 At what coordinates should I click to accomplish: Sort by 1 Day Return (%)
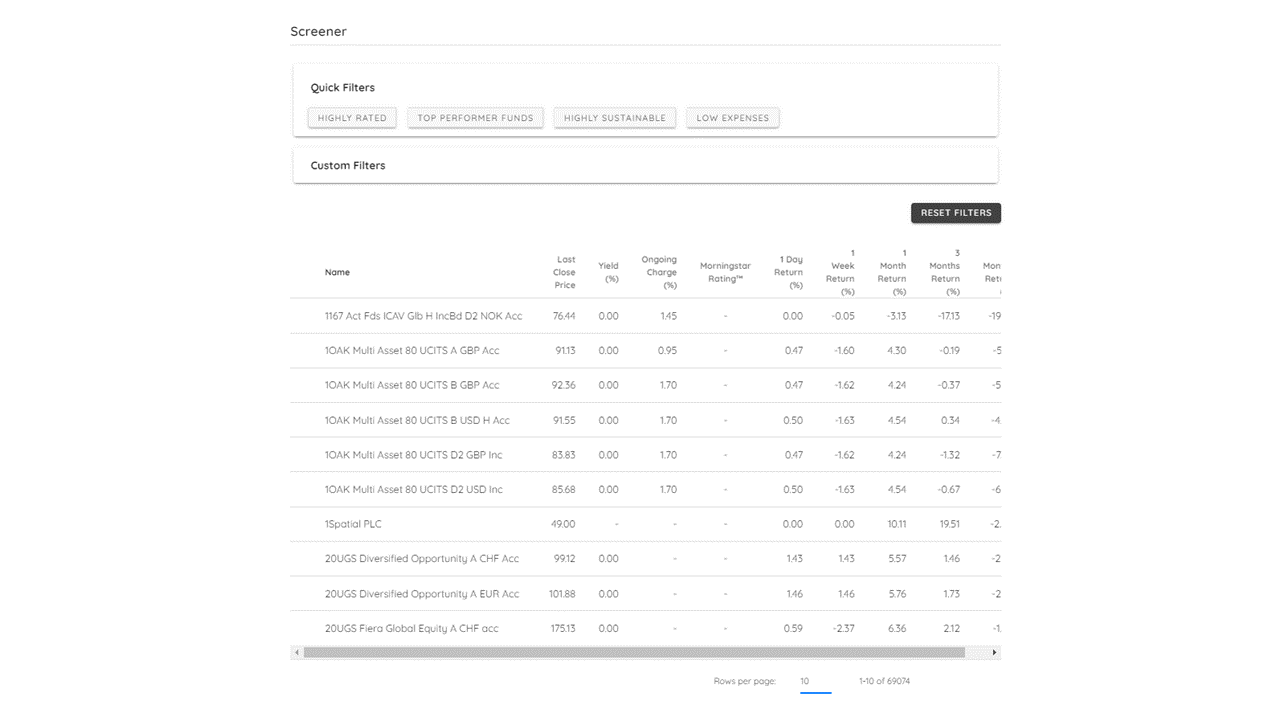click(789, 271)
